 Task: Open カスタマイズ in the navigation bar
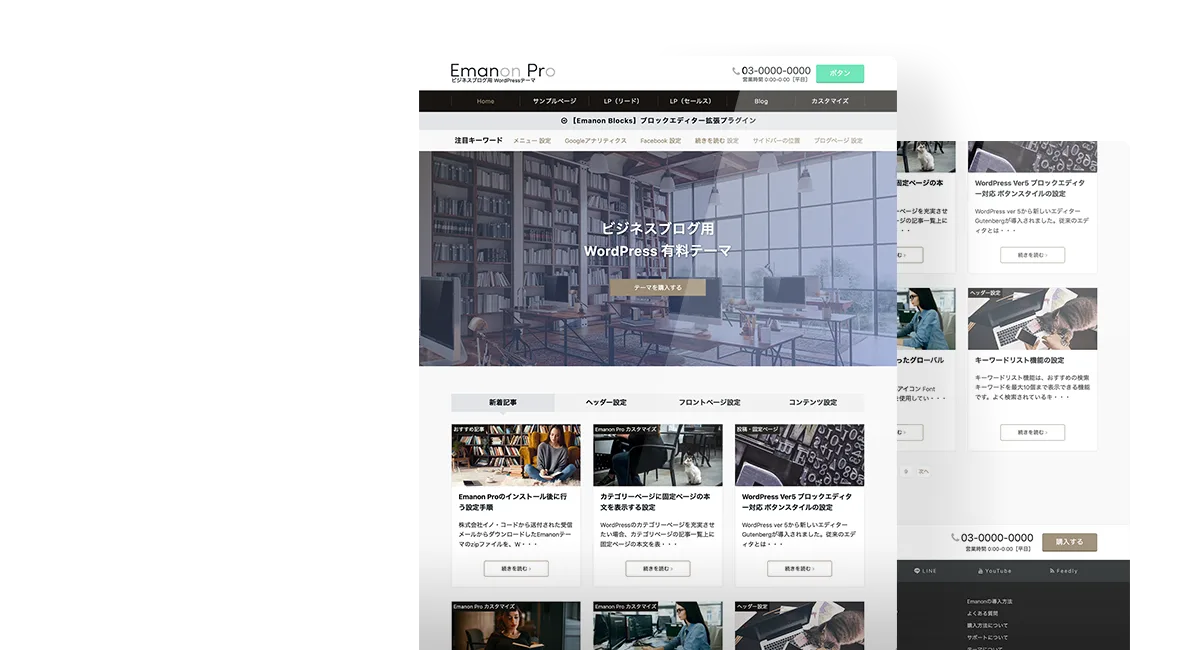tap(830, 101)
